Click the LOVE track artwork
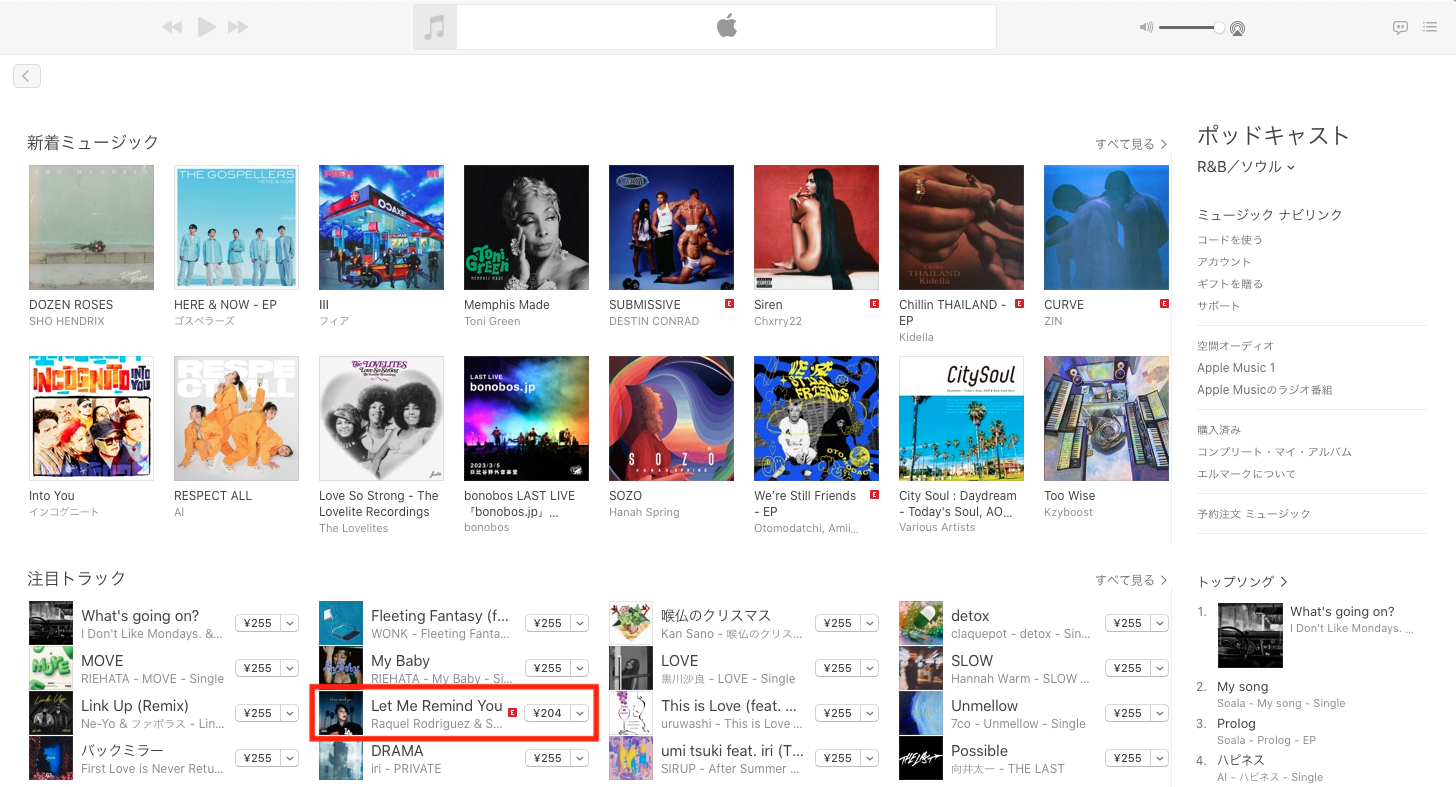 pyautogui.click(x=631, y=668)
